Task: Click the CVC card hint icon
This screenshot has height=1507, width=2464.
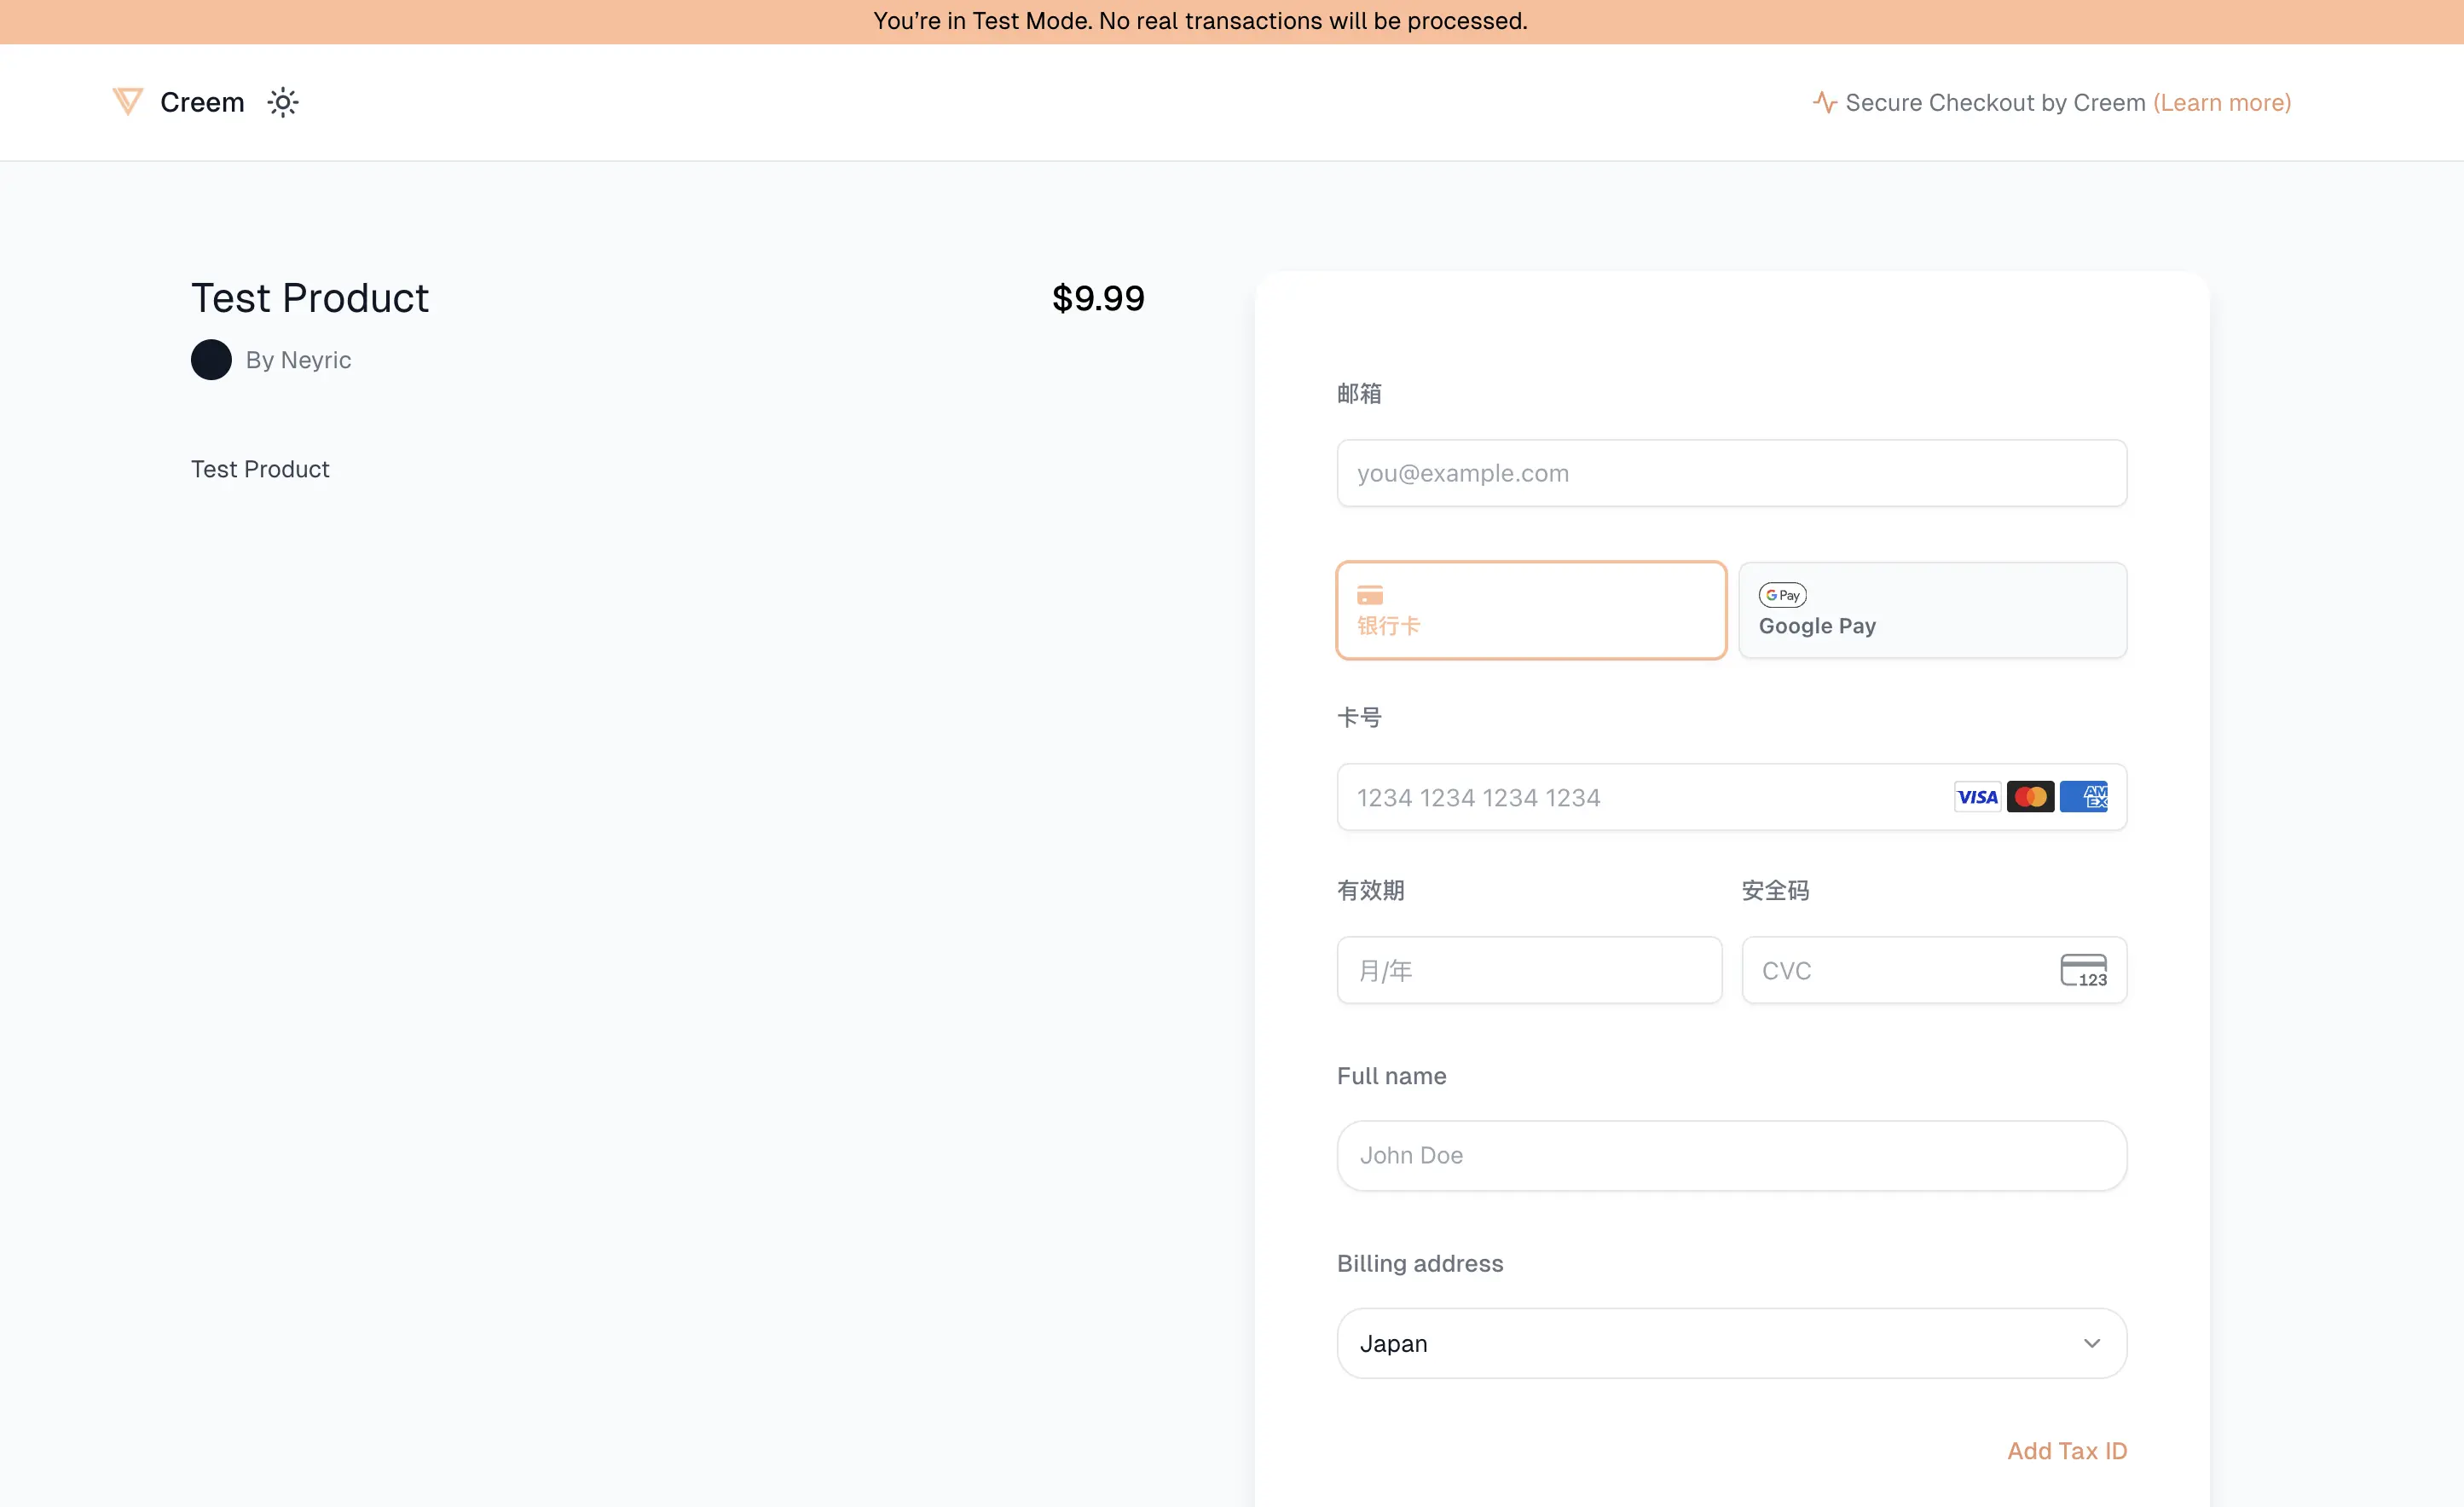Action: point(2083,970)
